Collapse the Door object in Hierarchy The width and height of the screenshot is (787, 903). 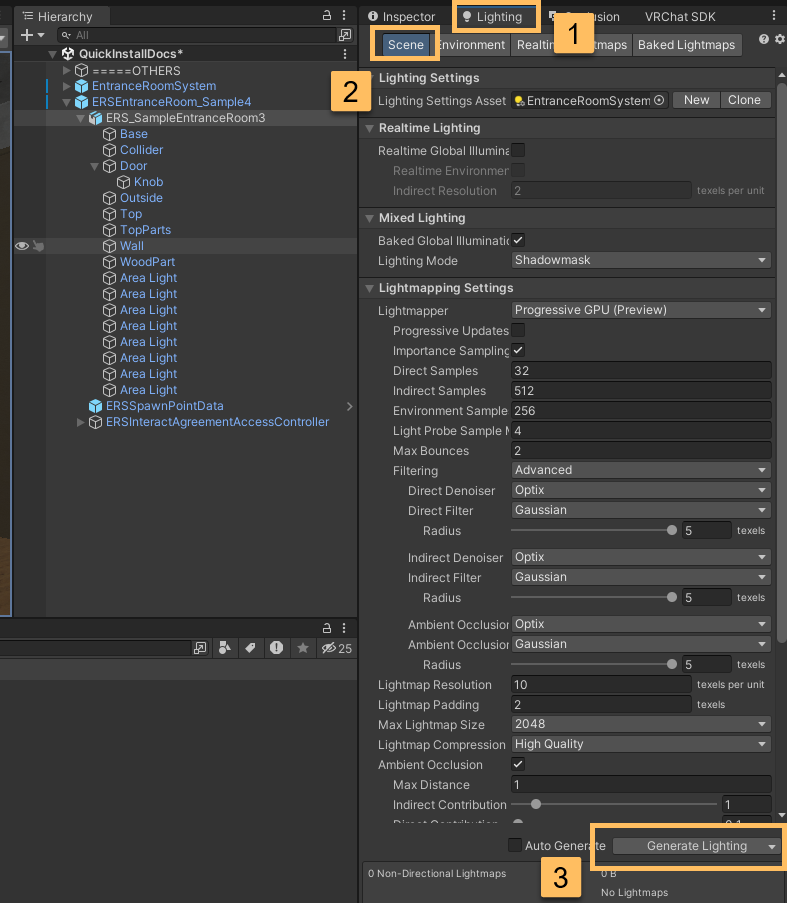point(95,166)
